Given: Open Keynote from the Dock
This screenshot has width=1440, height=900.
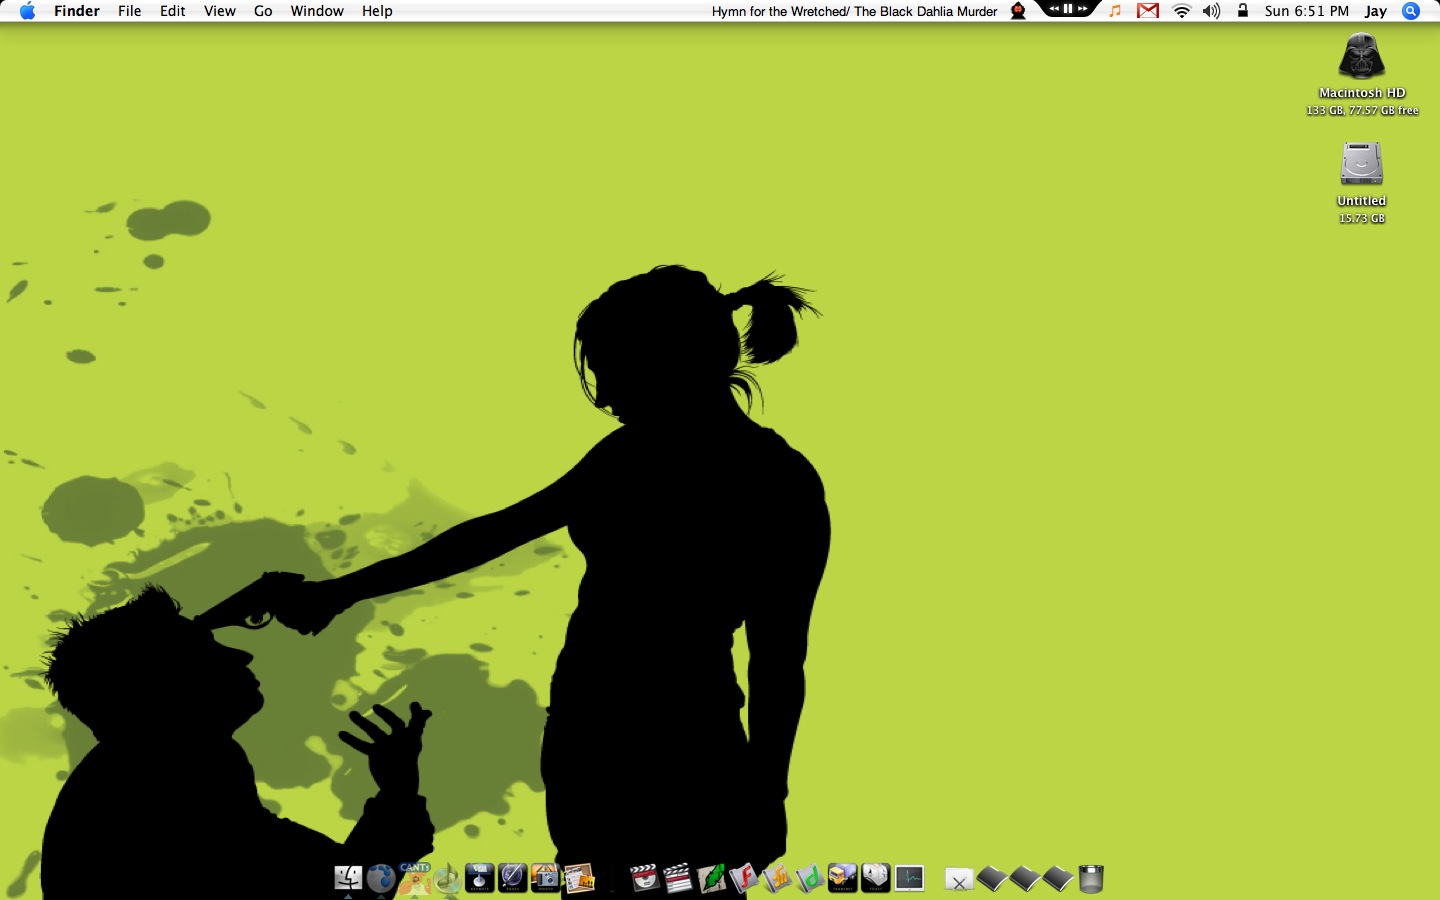Looking at the screenshot, I should [480, 878].
